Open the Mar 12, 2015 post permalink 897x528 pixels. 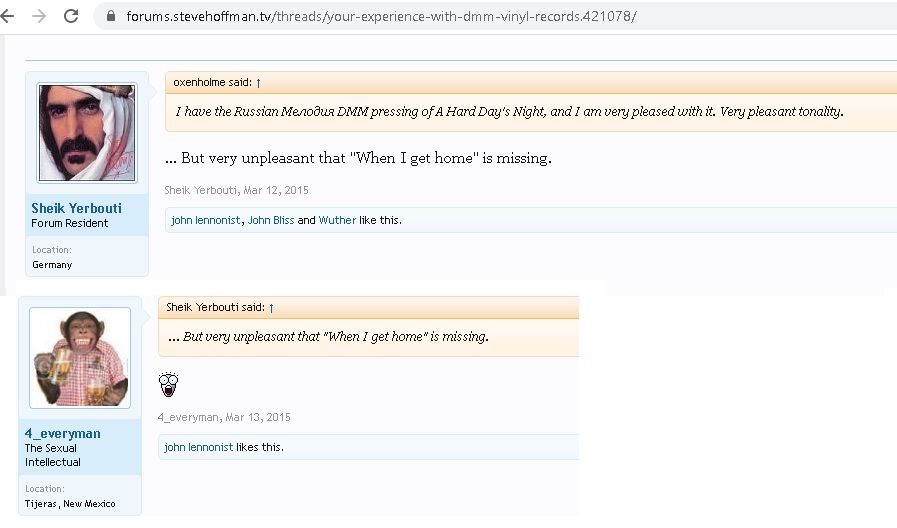(276, 190)
